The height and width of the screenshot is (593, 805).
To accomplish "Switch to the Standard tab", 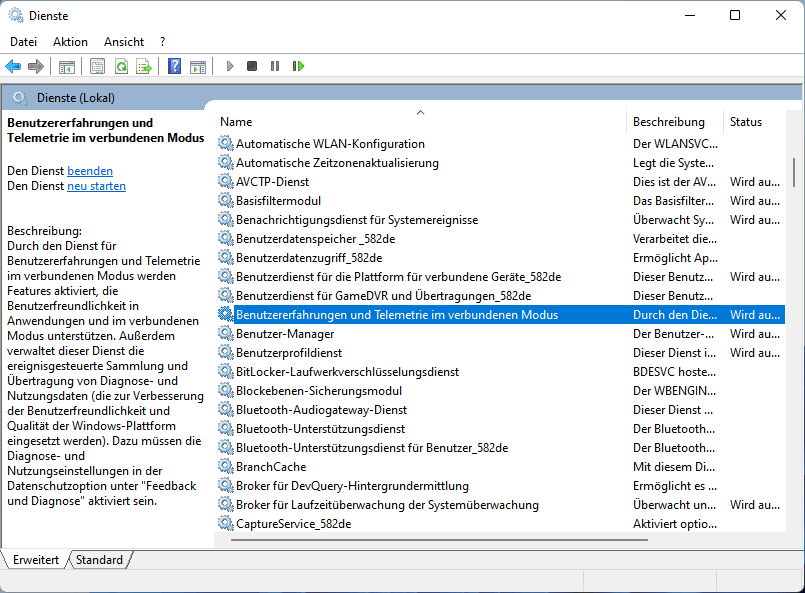I will pyautogui.click(x=99, y=560).
